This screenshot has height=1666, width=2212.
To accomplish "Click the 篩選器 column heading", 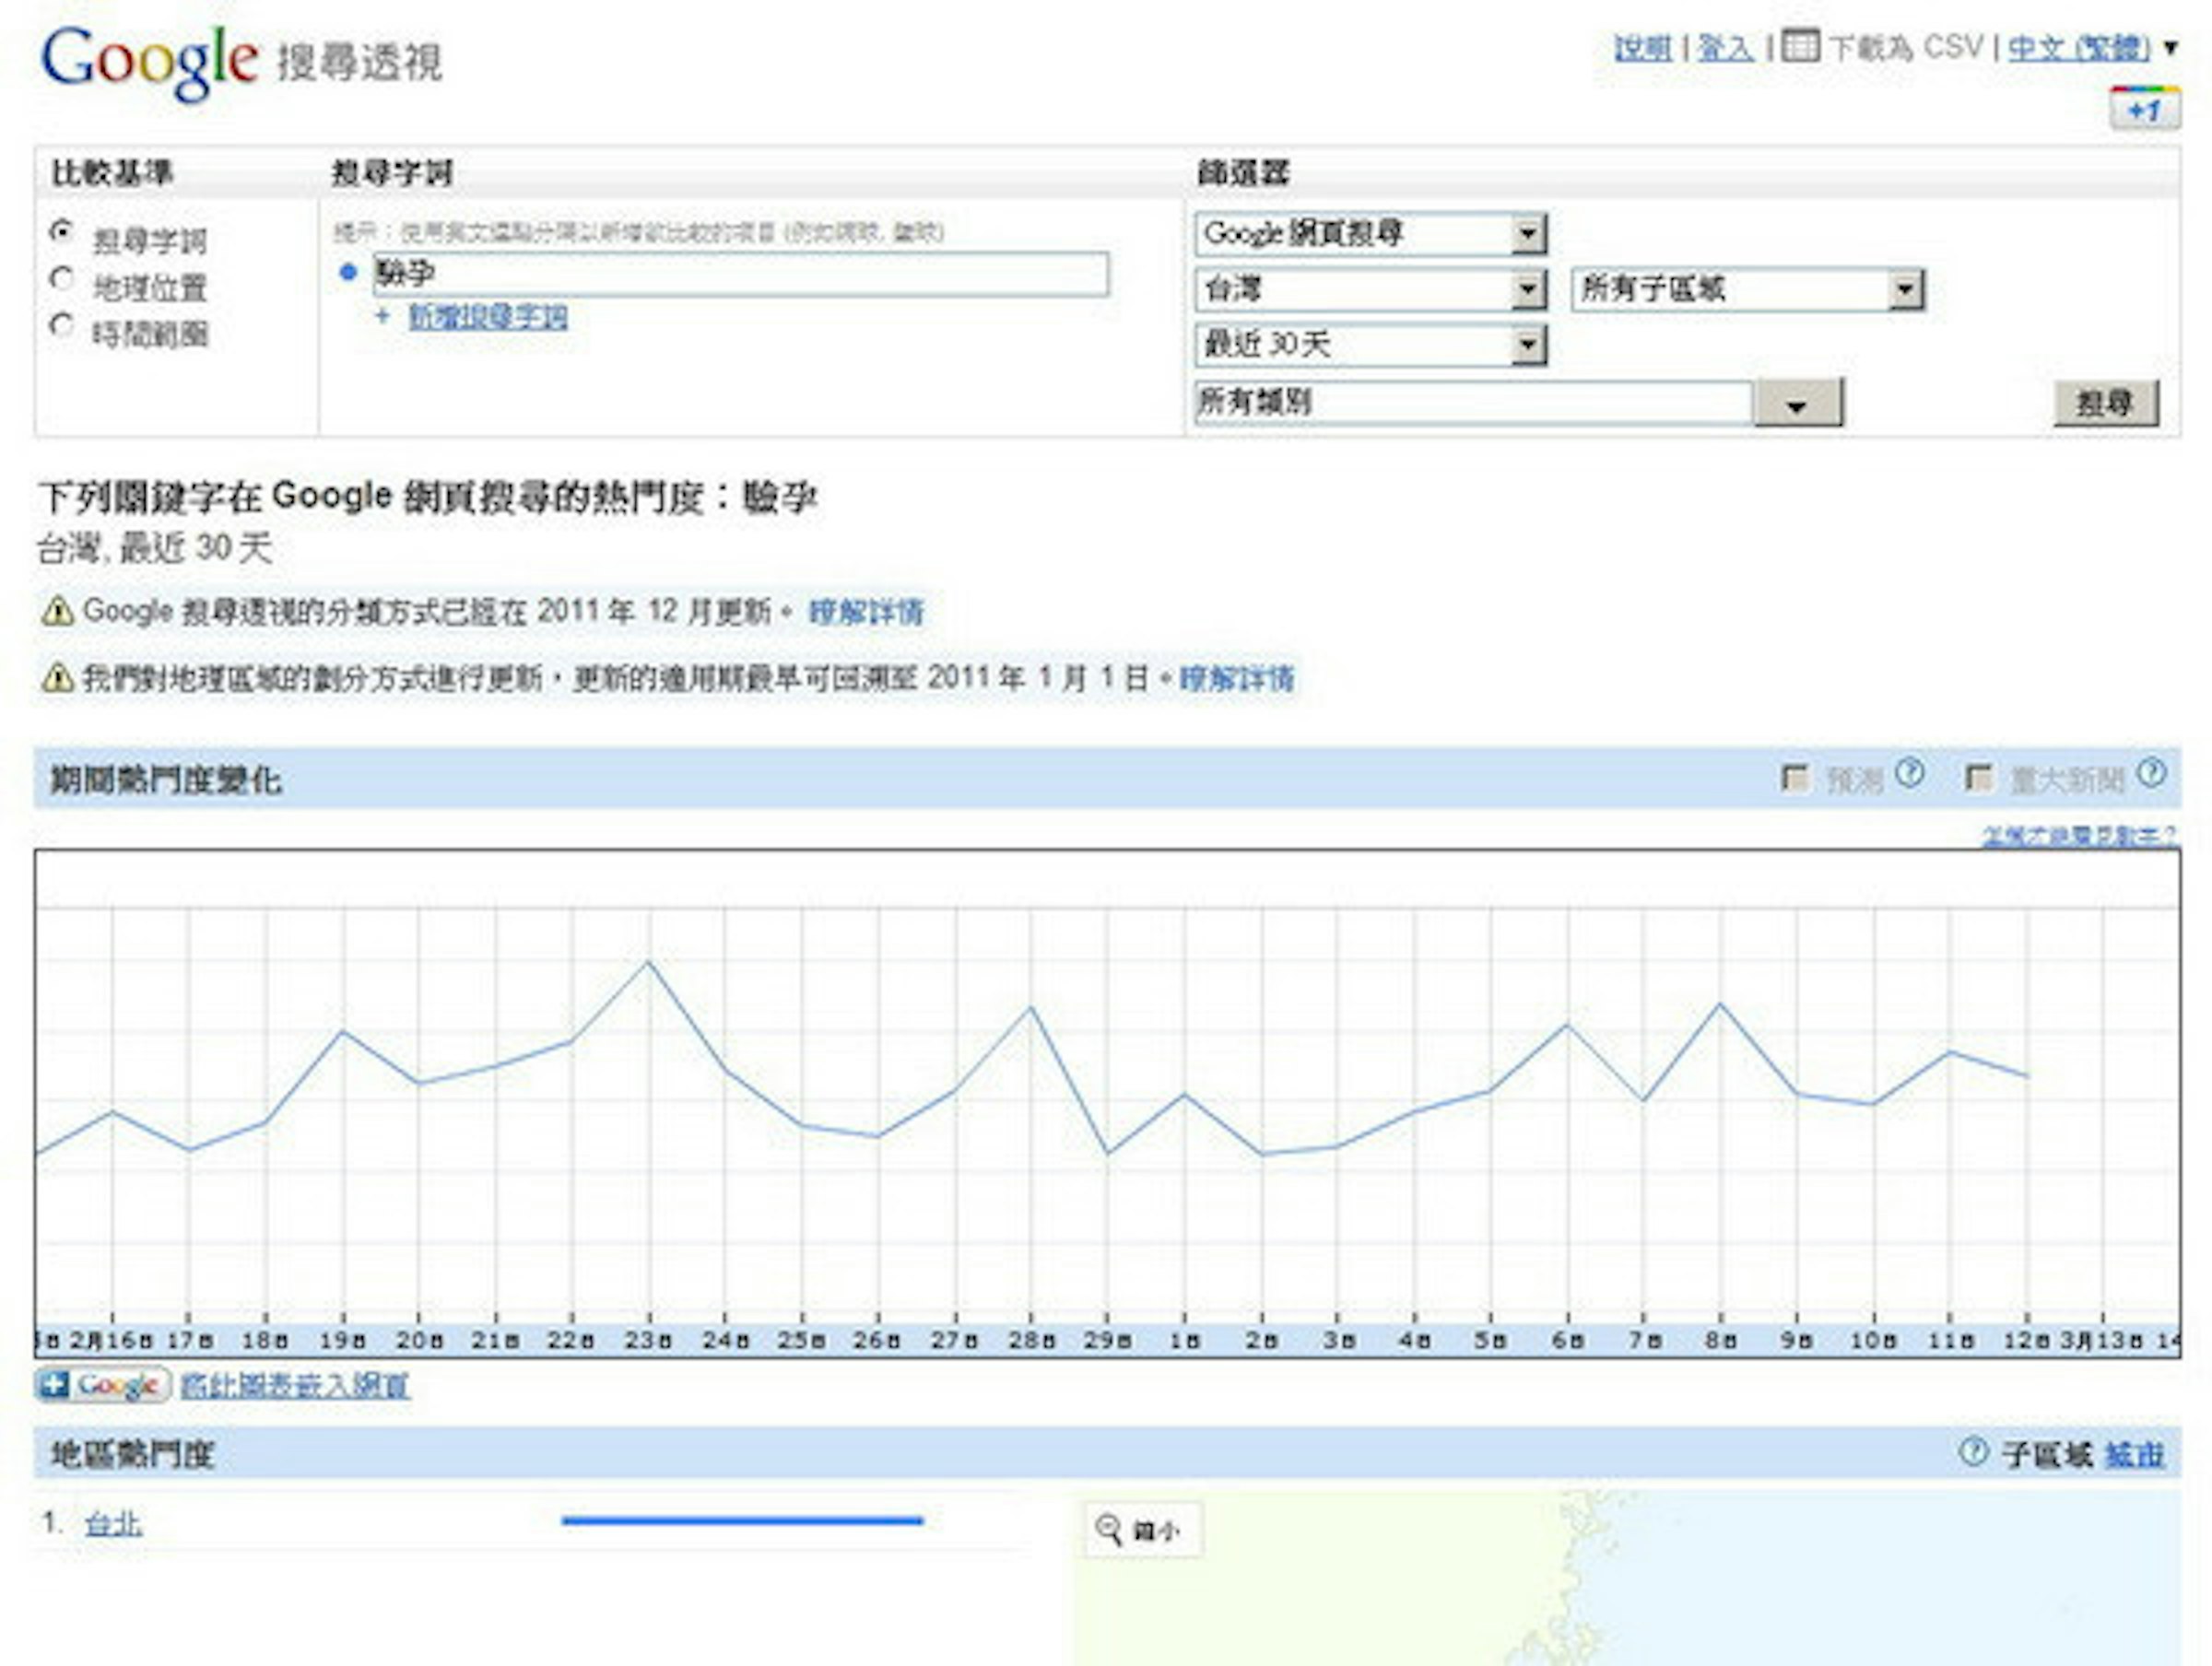I will [1243, 172].
